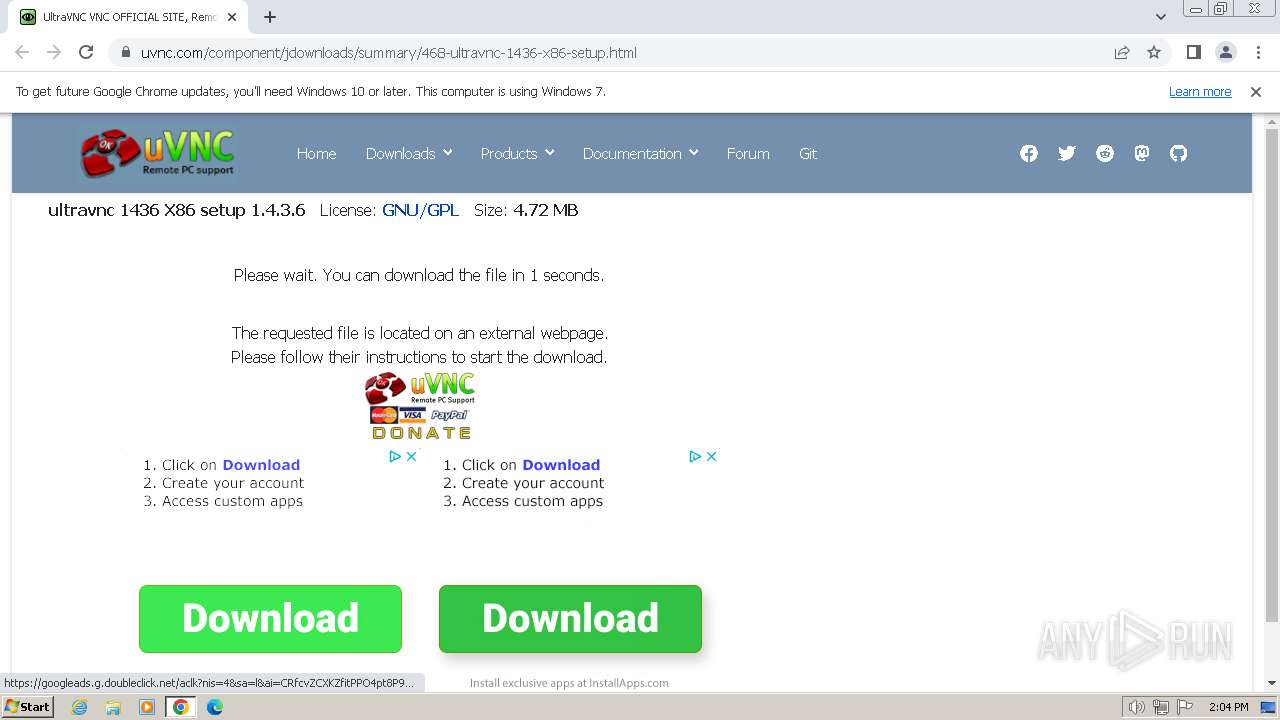This screenshot has height=720, width=1280.
Task: Open a new browser tab
Action: point(270,17)
